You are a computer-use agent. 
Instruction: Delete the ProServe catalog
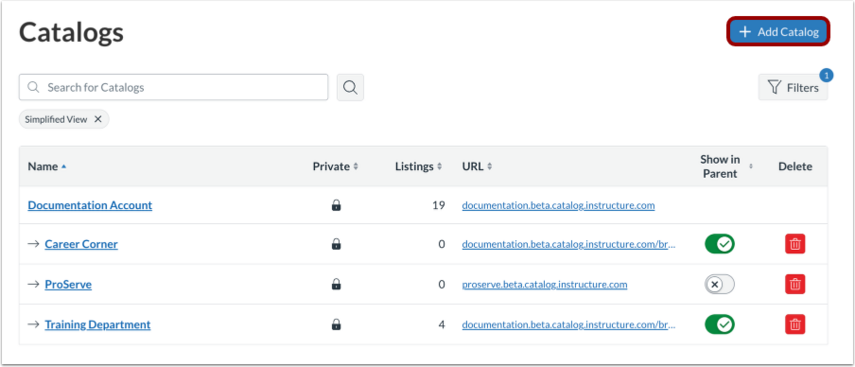click(x=795, y=284)
